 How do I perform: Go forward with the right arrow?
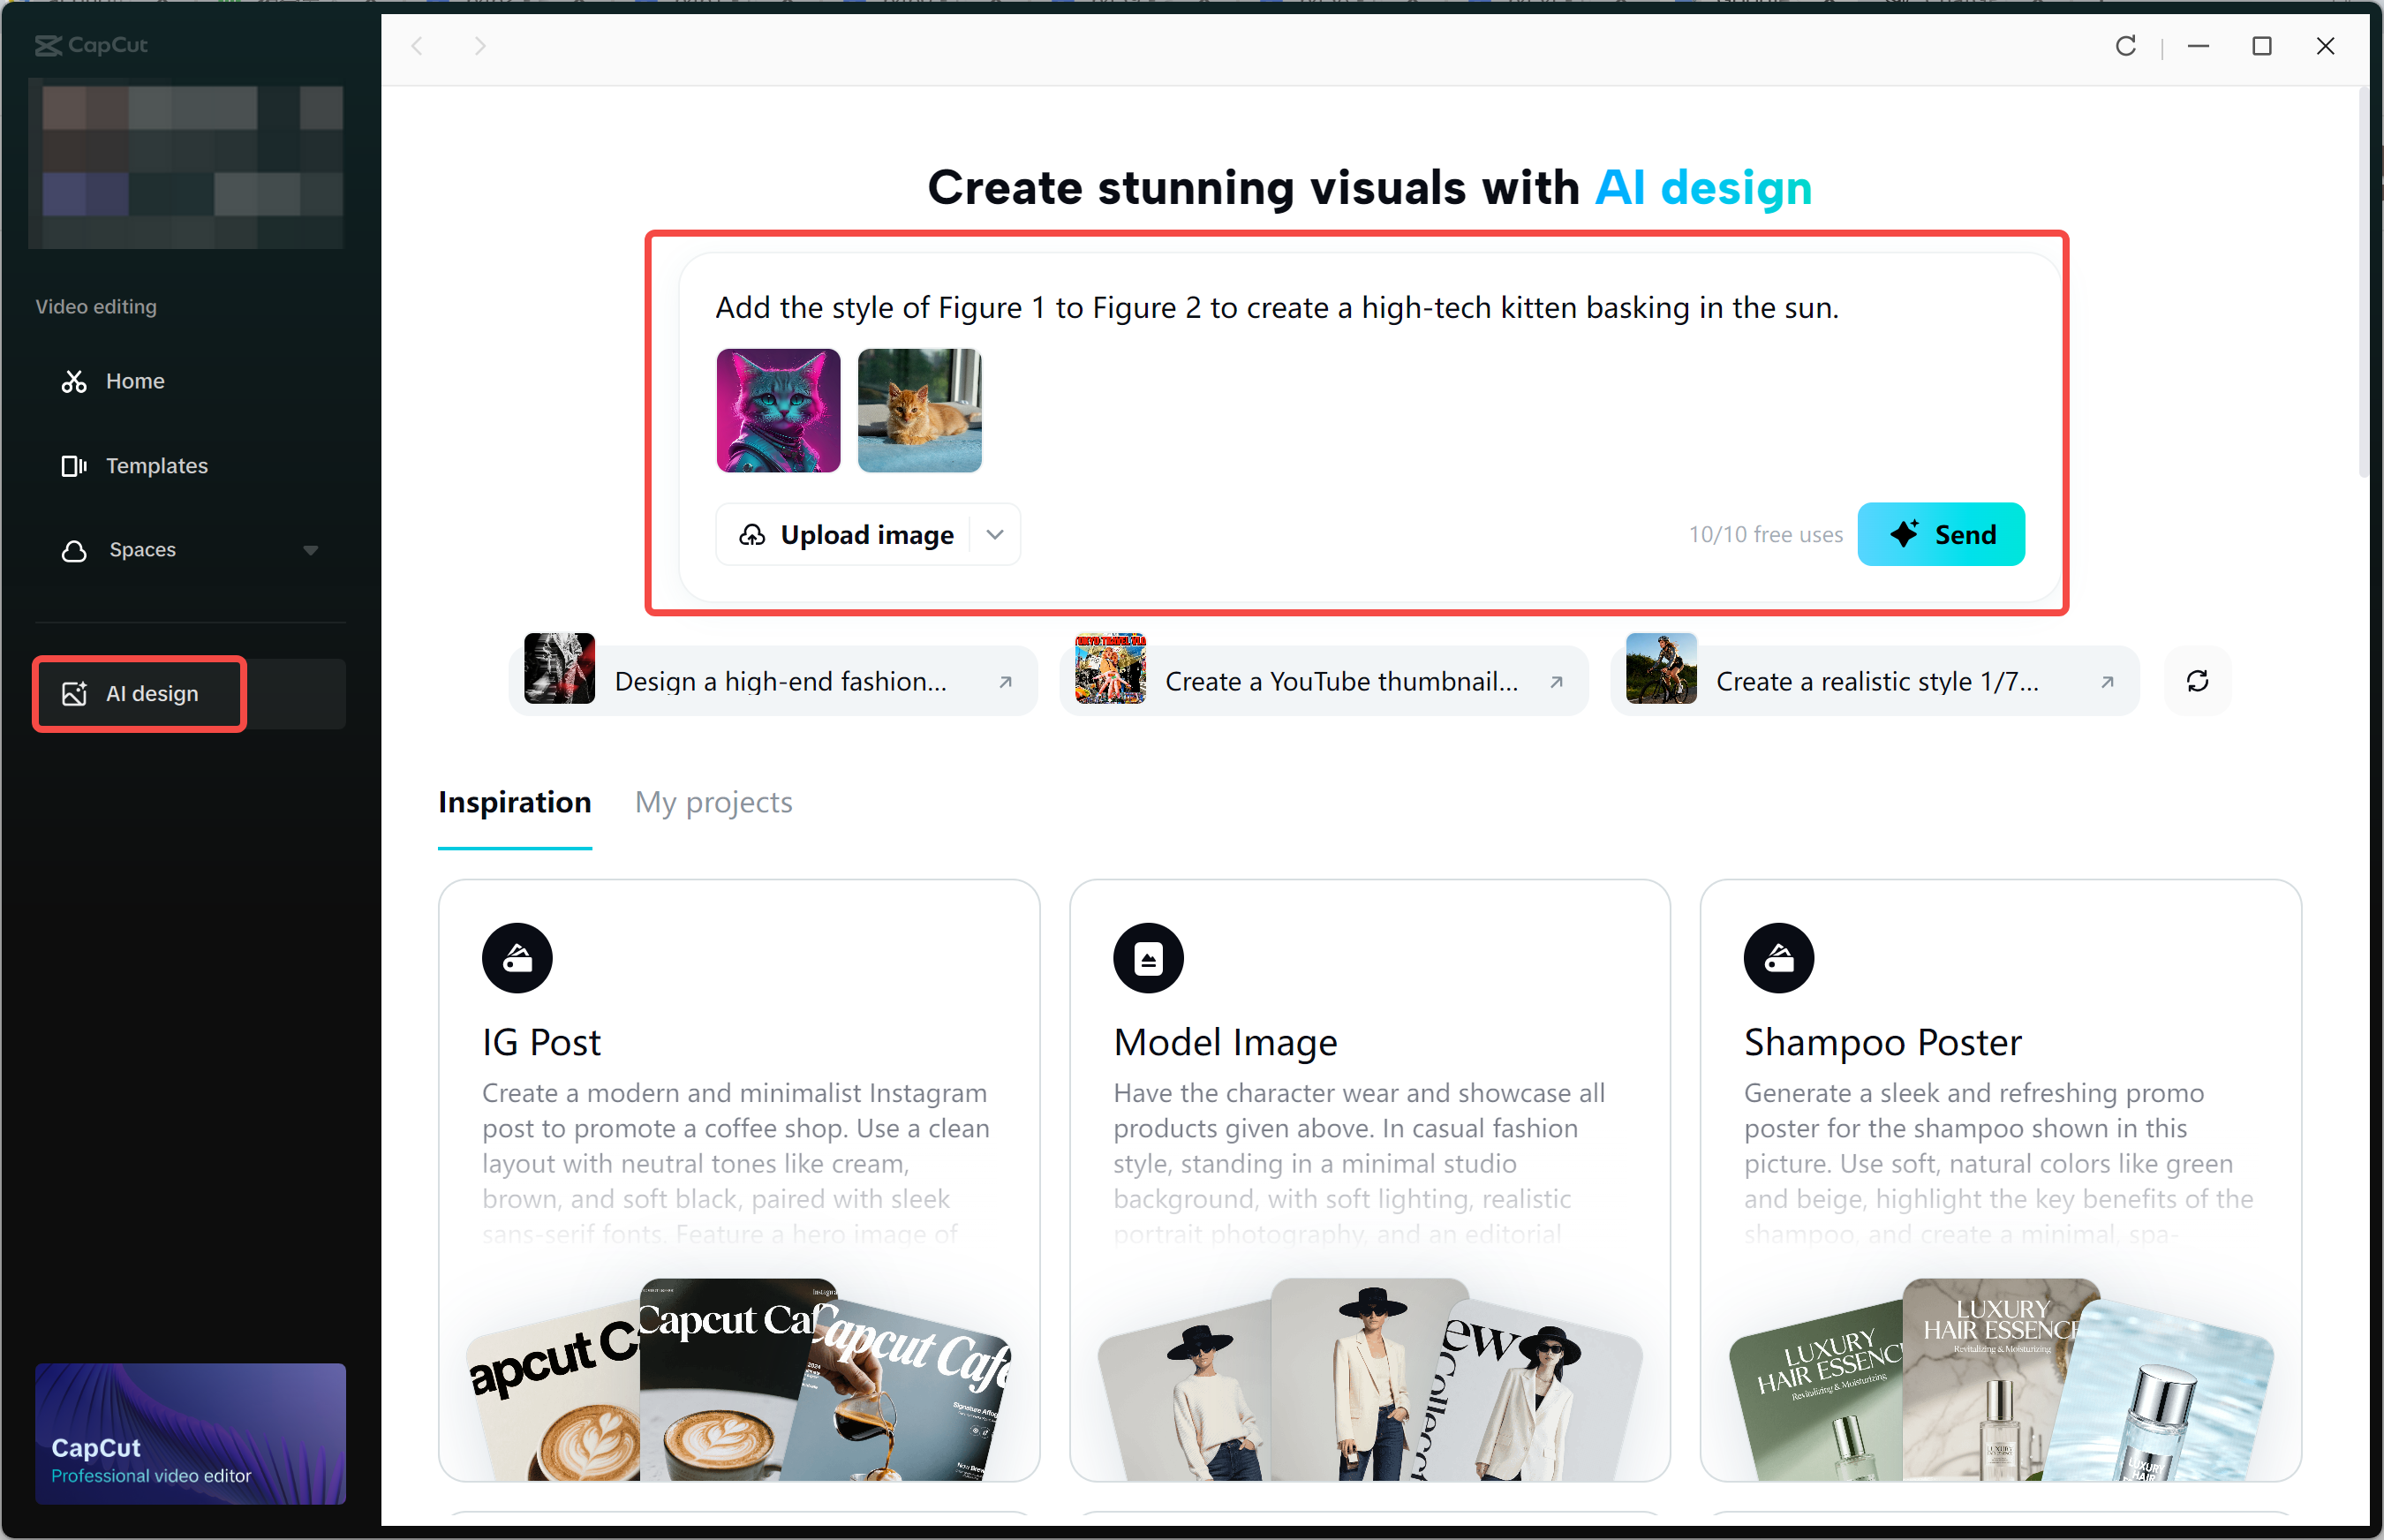[x=480, y=46]
